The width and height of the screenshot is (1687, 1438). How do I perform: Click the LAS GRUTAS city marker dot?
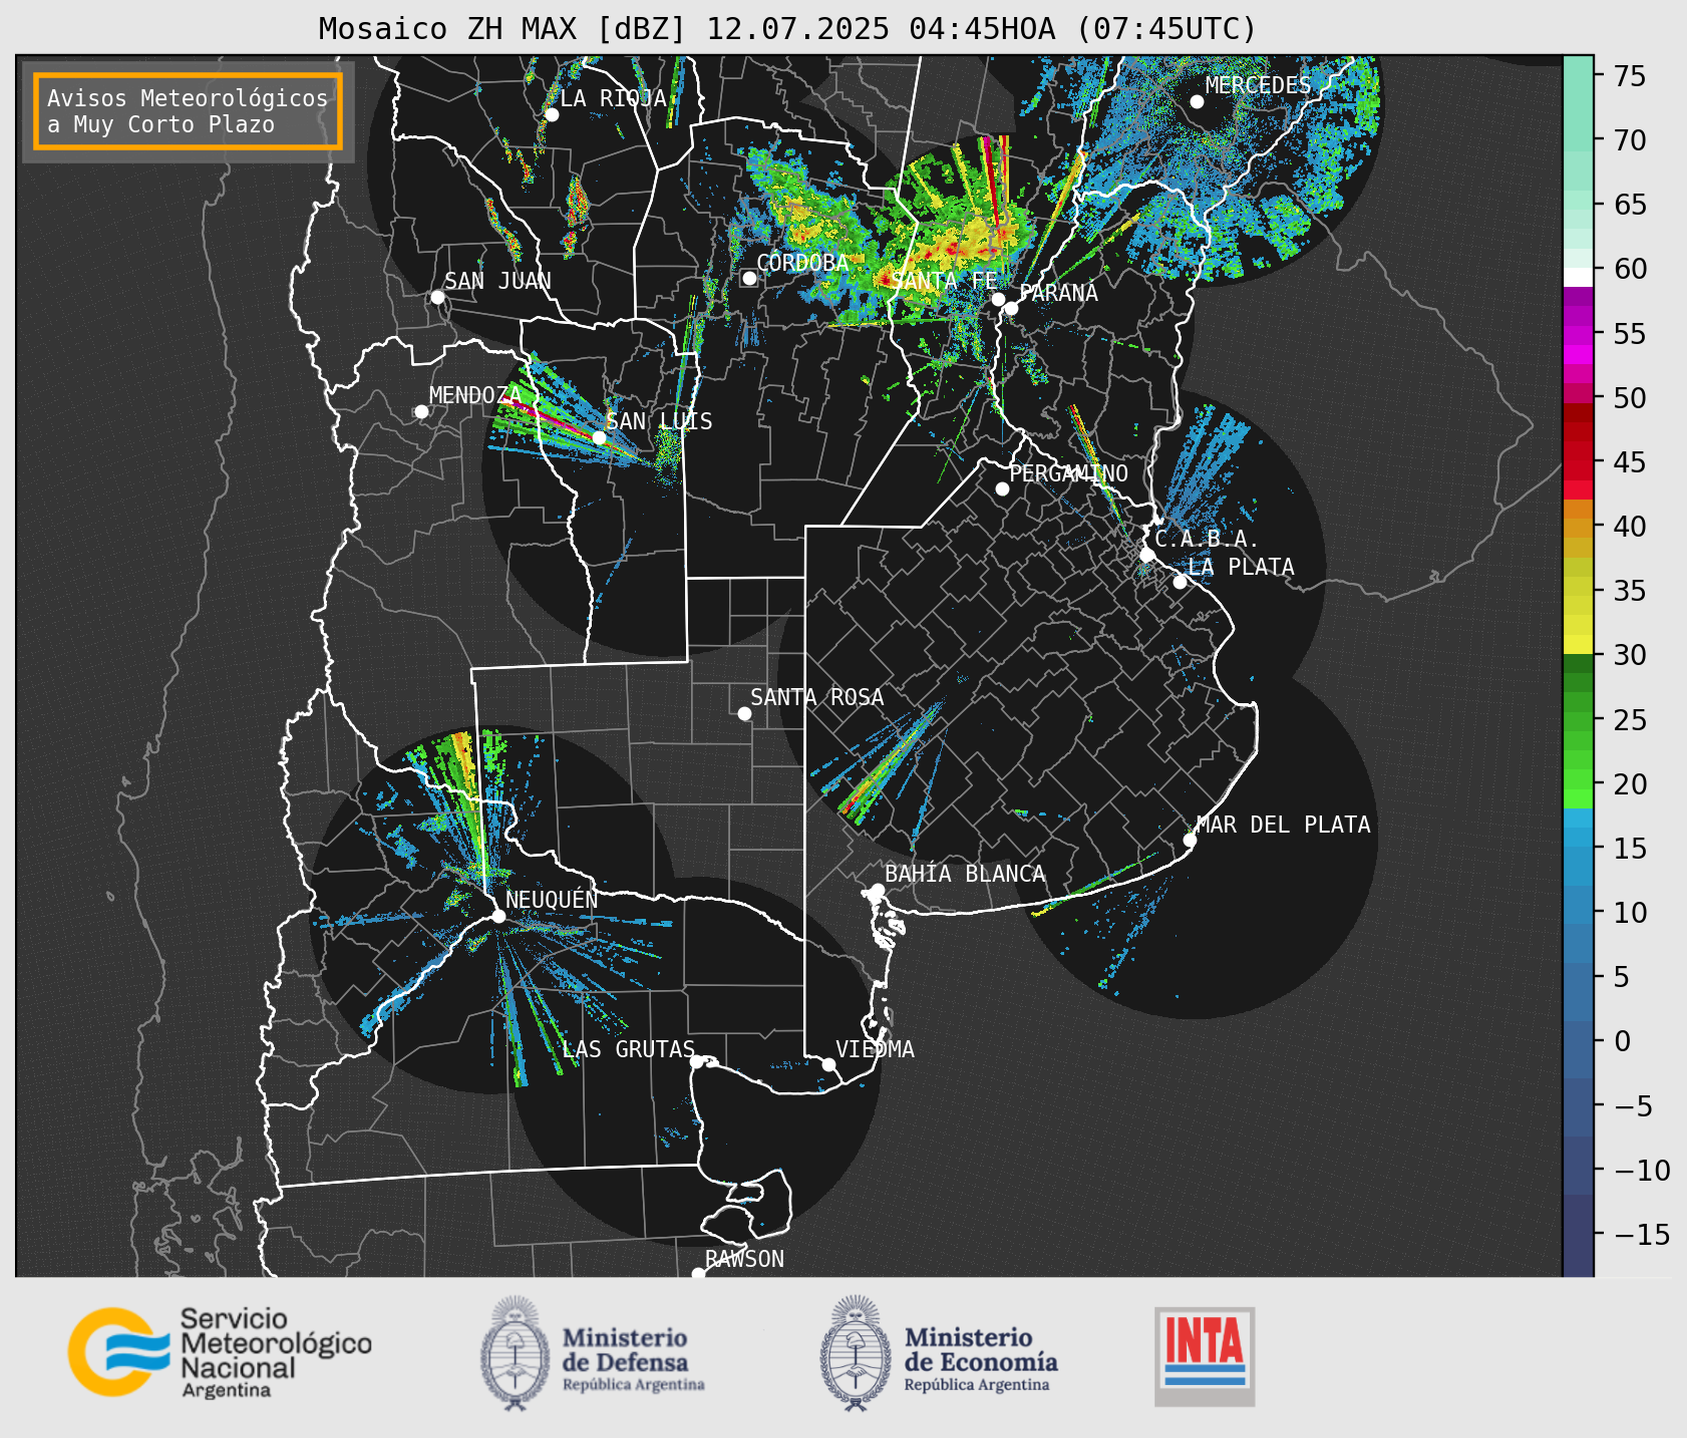(697, 1062)
